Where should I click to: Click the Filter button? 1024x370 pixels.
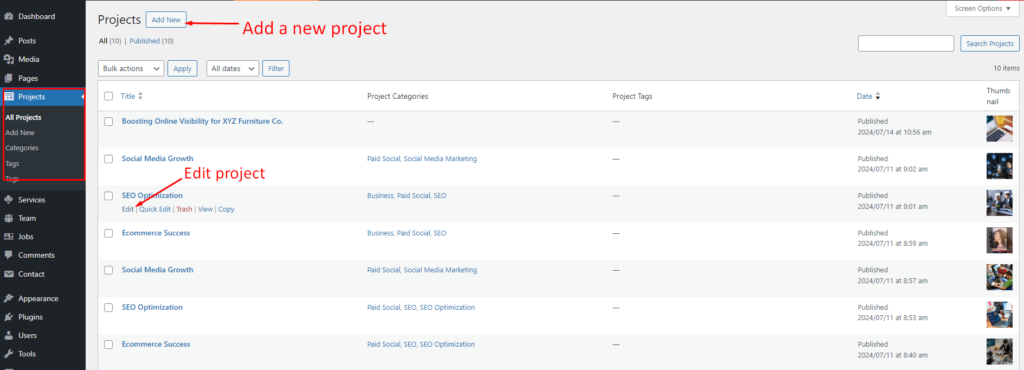[276, 69]
